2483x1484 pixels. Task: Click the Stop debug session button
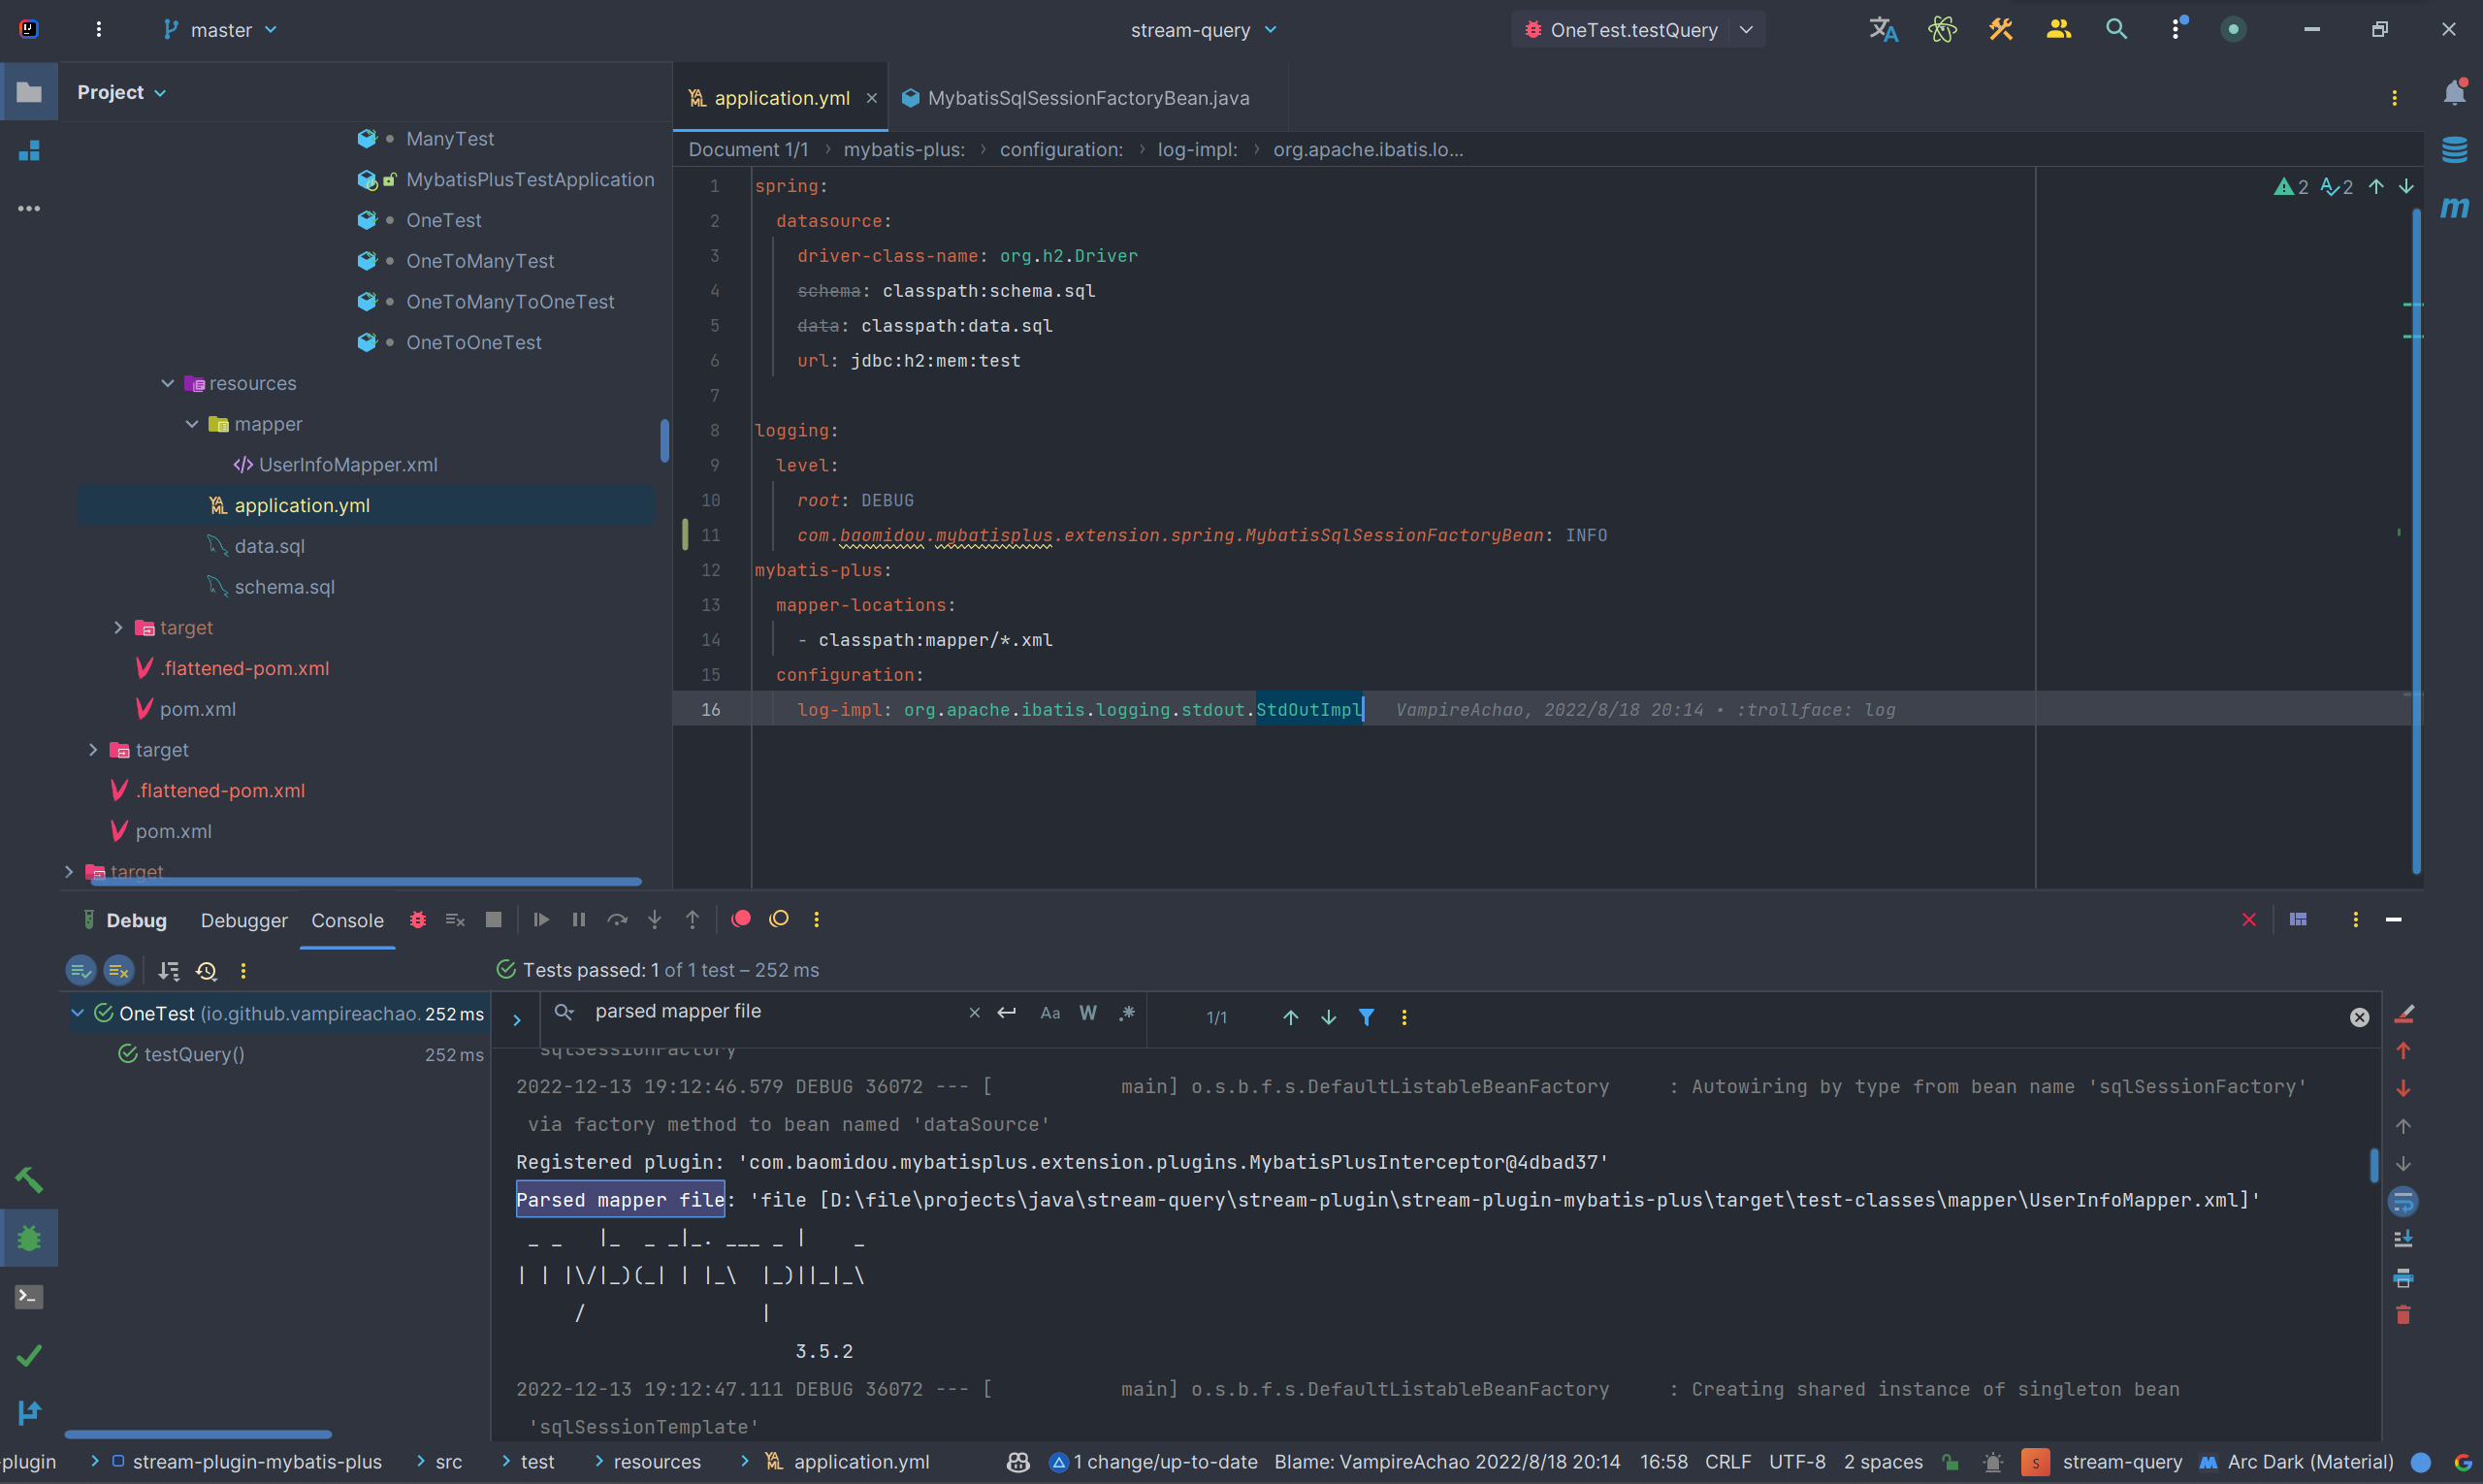click(493, 920)
